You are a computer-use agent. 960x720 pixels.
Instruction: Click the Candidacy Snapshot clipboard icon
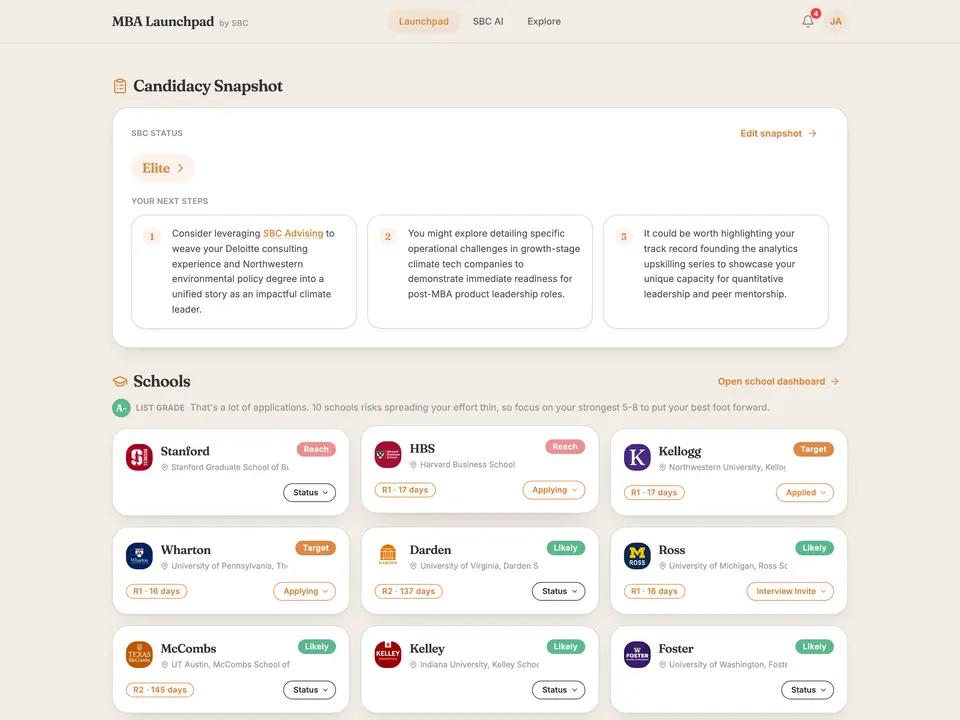click(120, 86)
